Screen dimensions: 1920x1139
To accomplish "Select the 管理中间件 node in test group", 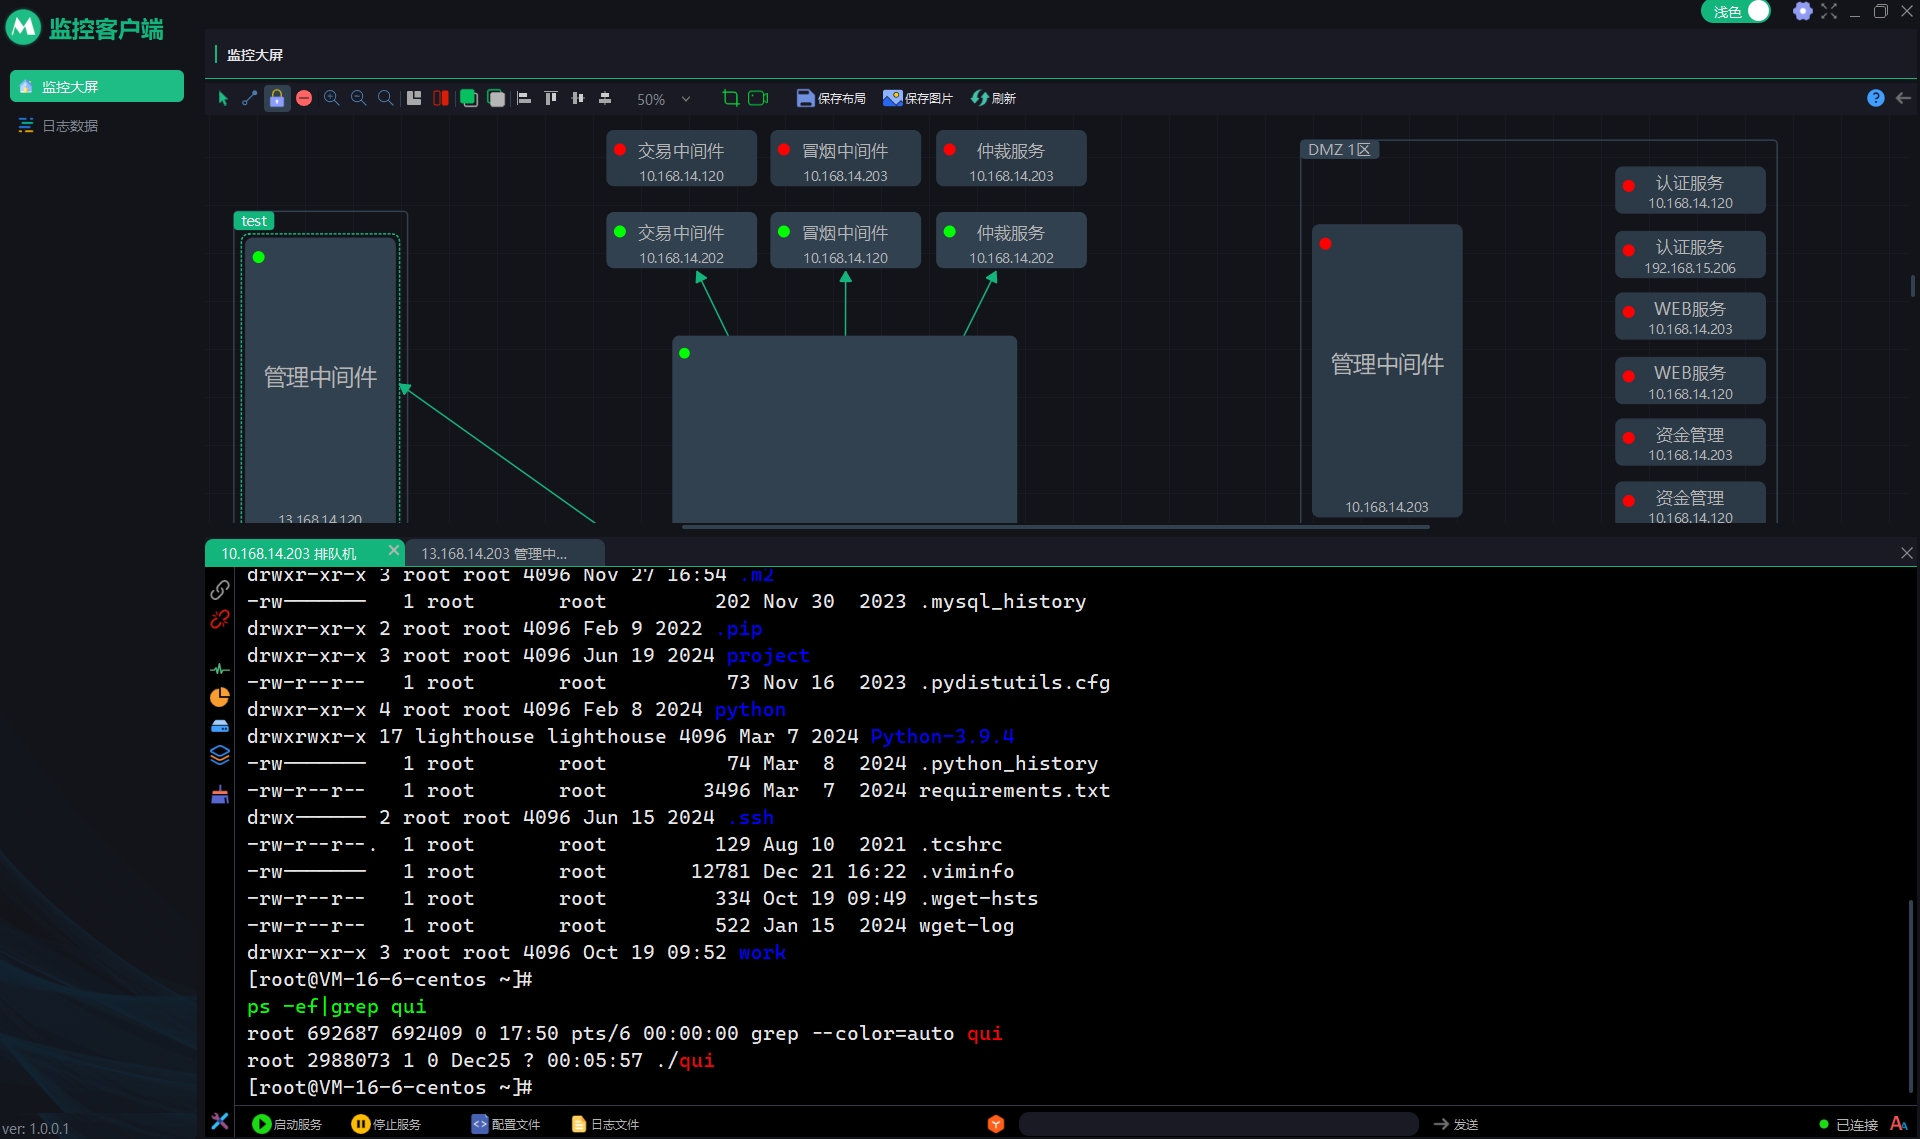I will [x=320, y=378].
